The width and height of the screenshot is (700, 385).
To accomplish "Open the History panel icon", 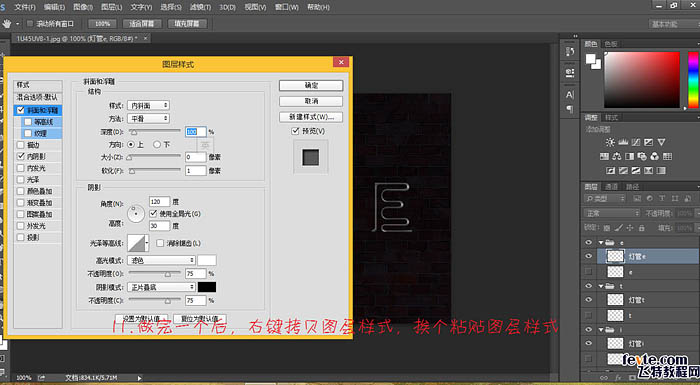I will [x=570, y=52].
